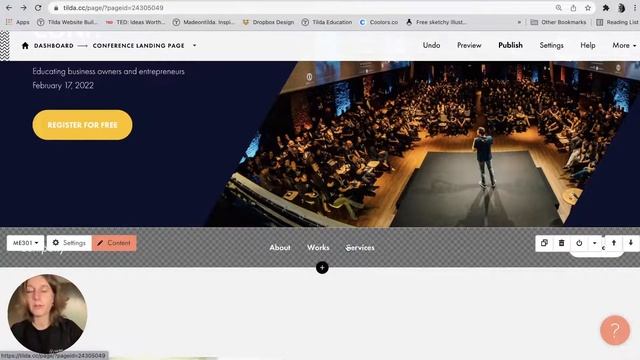This screenshot has height=360, width=640.
Task: Open ME301 block type dropdown
Action: click(x=25, y=243)
